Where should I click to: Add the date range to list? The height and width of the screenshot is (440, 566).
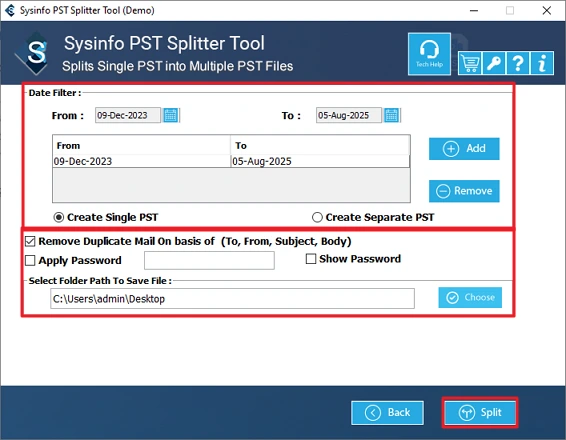[x=464, y=148]
